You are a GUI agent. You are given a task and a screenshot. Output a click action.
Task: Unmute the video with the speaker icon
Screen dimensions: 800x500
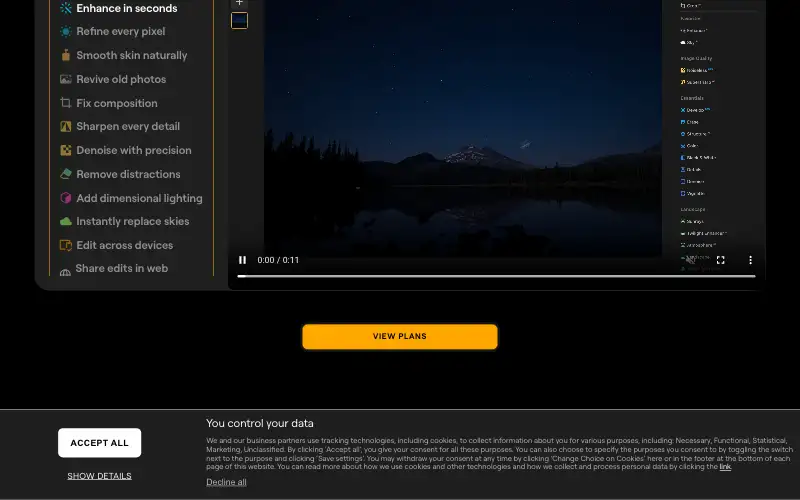pyautogui.click(x=691, y=260)
